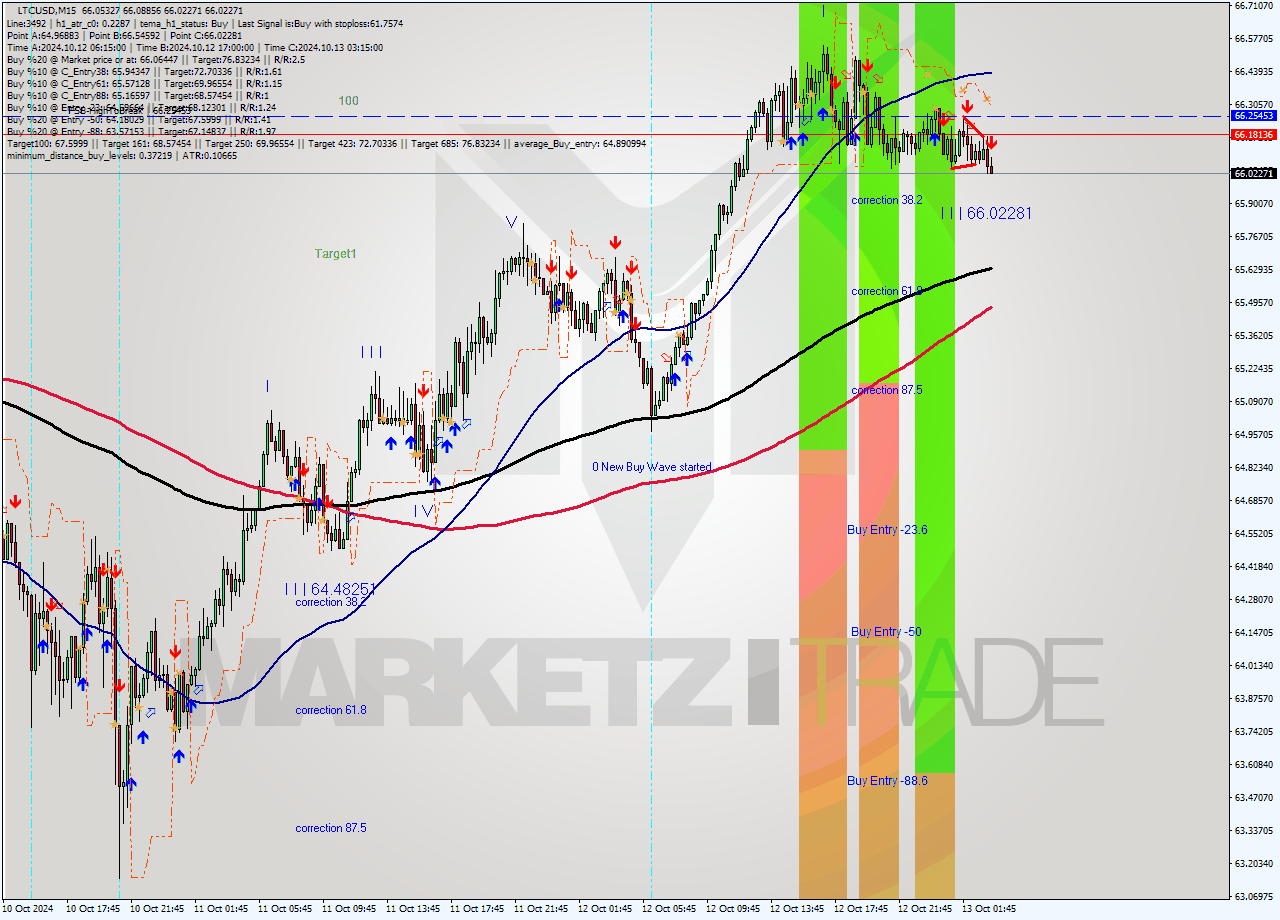Click the LTCUSD,M15 chart title text

tap(47, 10)
